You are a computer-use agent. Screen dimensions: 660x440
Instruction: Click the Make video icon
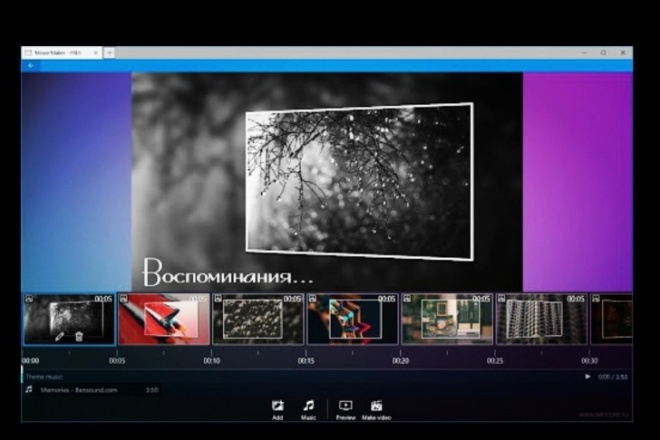coord(376,405)
